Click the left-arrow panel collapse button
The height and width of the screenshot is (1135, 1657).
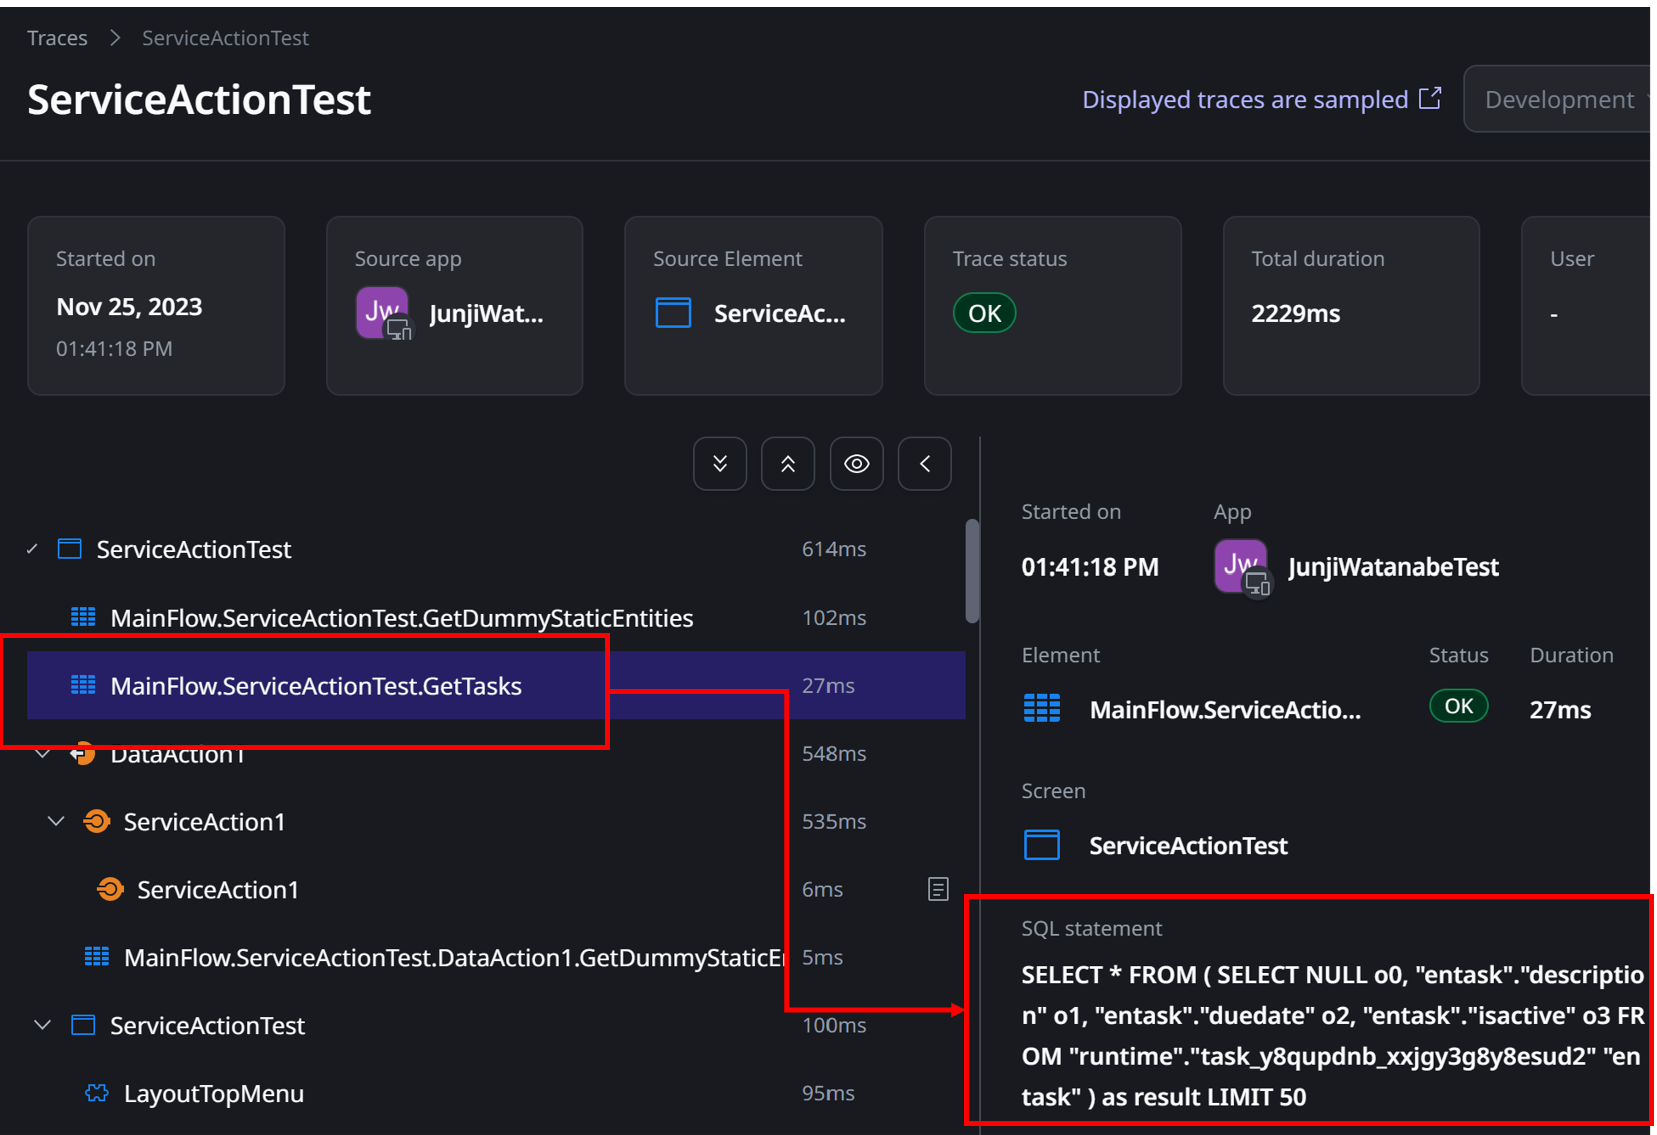925,464
